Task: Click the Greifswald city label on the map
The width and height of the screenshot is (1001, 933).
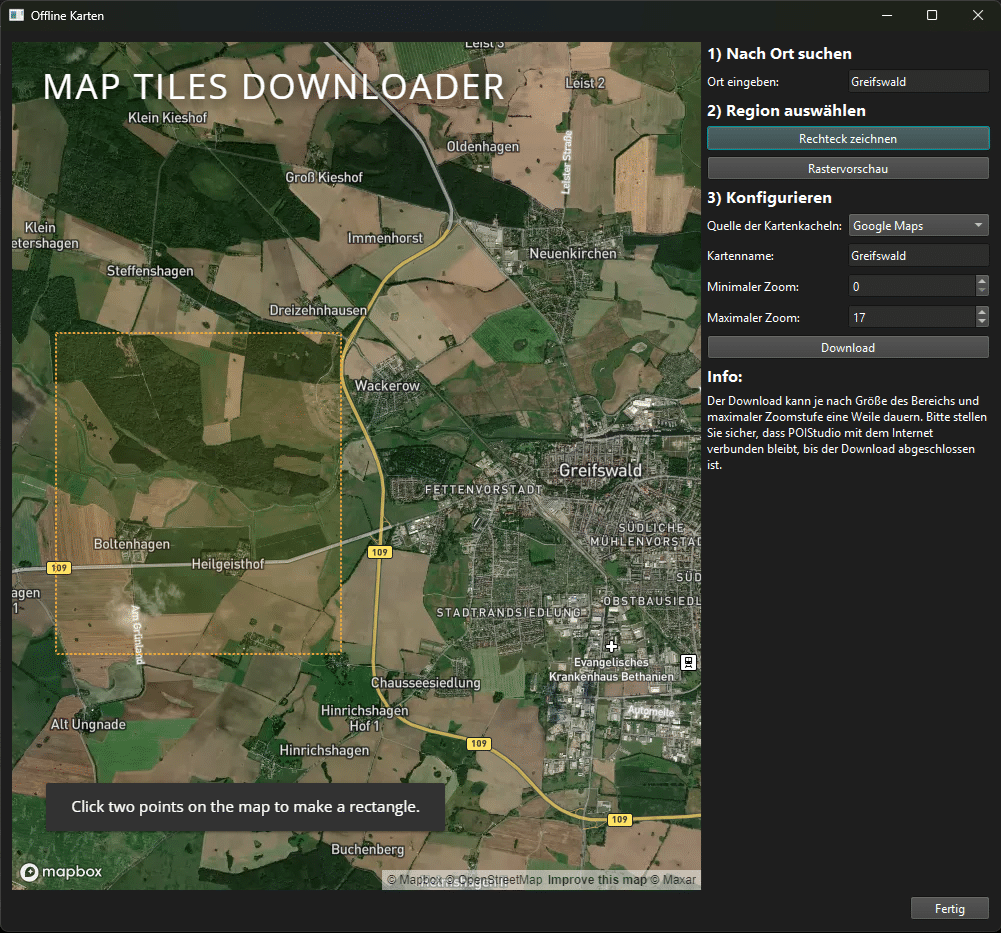Action: point(600,470)
